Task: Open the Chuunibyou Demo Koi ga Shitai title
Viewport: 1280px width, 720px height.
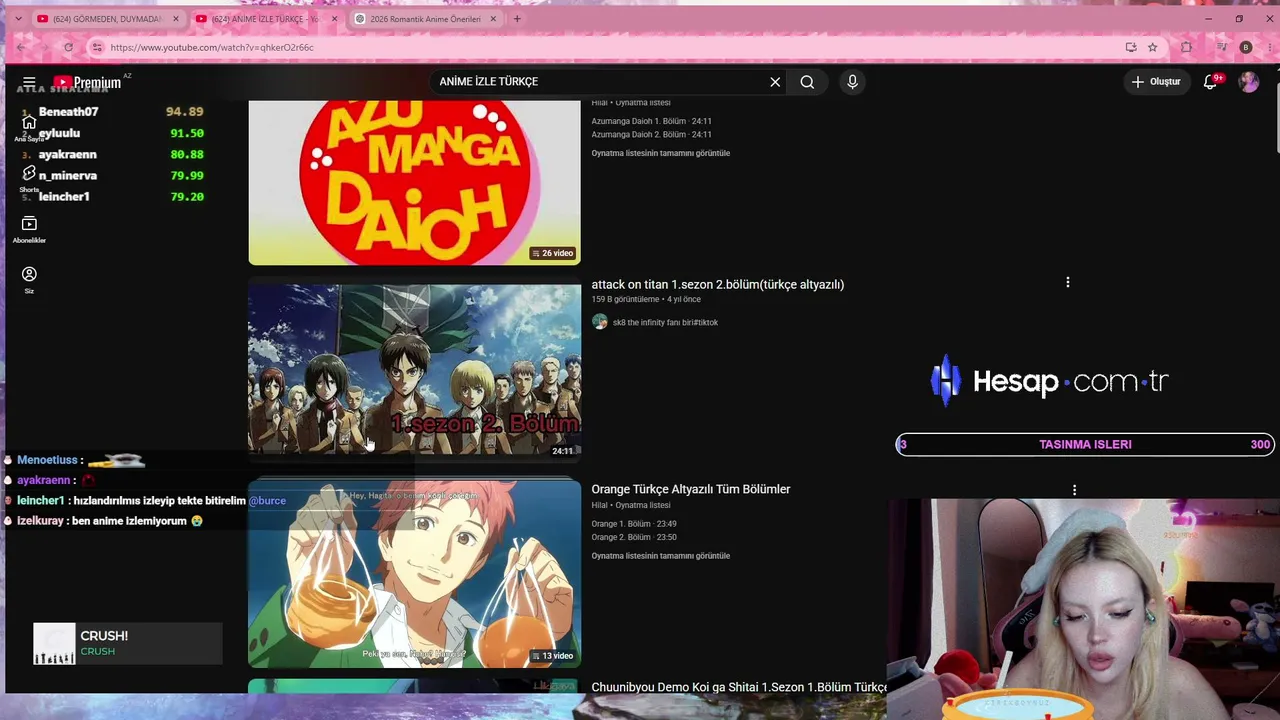Action: pos(739,688)
